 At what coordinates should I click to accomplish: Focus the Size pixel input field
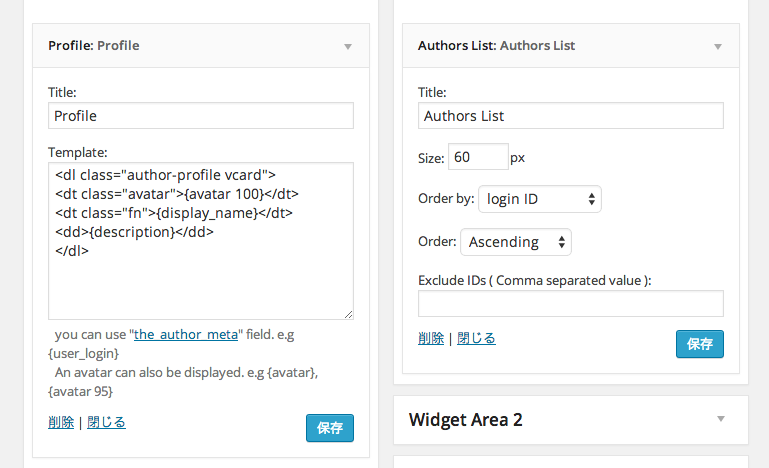point(479,157)
